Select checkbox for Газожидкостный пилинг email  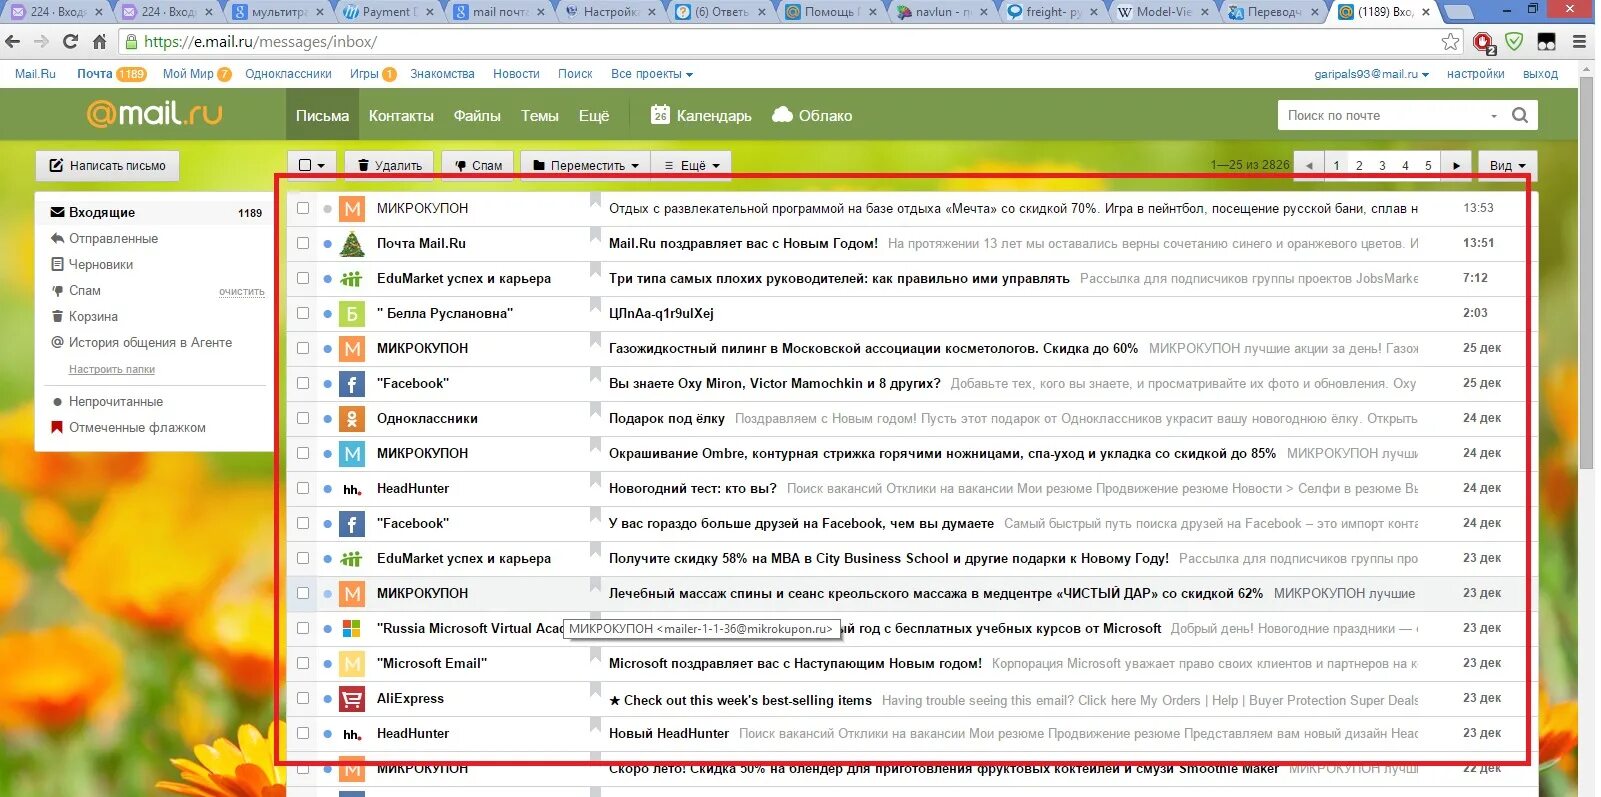303,348
